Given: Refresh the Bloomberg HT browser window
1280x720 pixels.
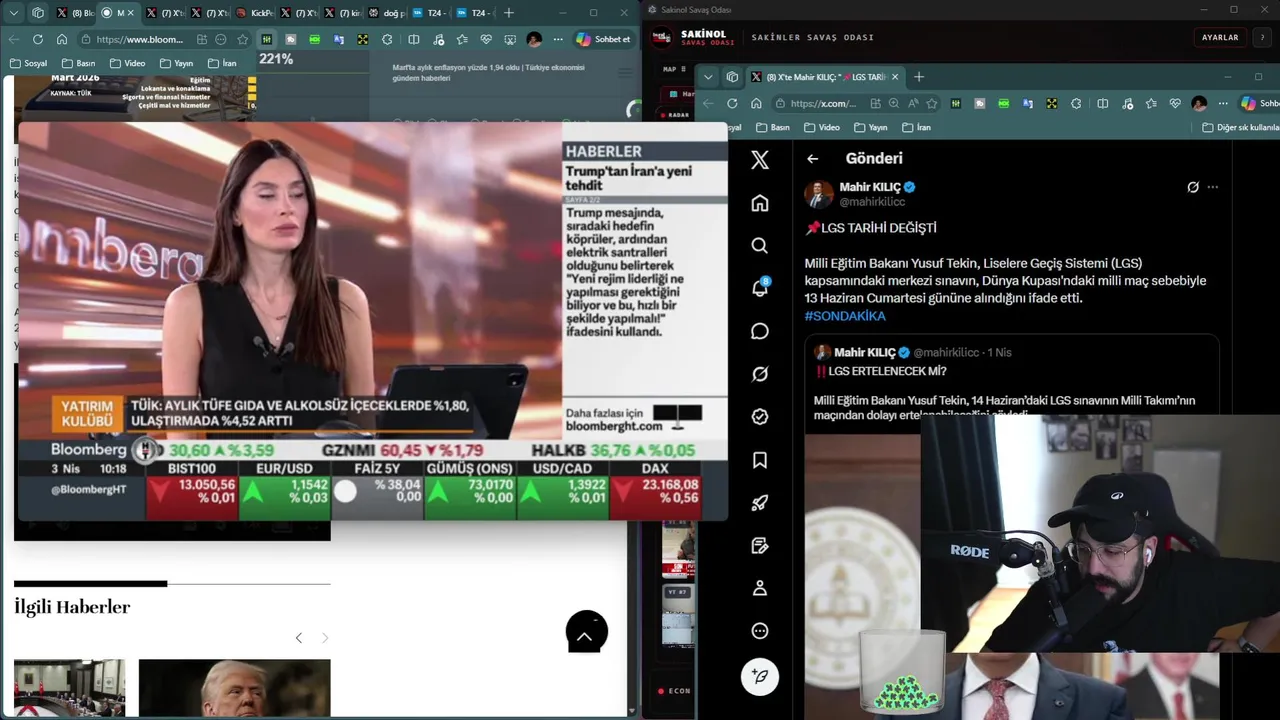Looking at the screenshot, I should click(x=38, y=39).
